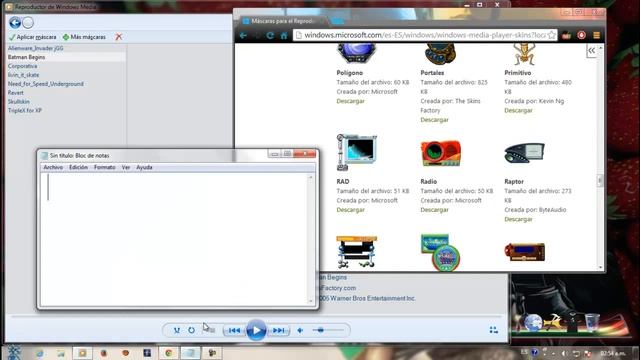Open Edición menu in Notepad

[x=78, y=167]
